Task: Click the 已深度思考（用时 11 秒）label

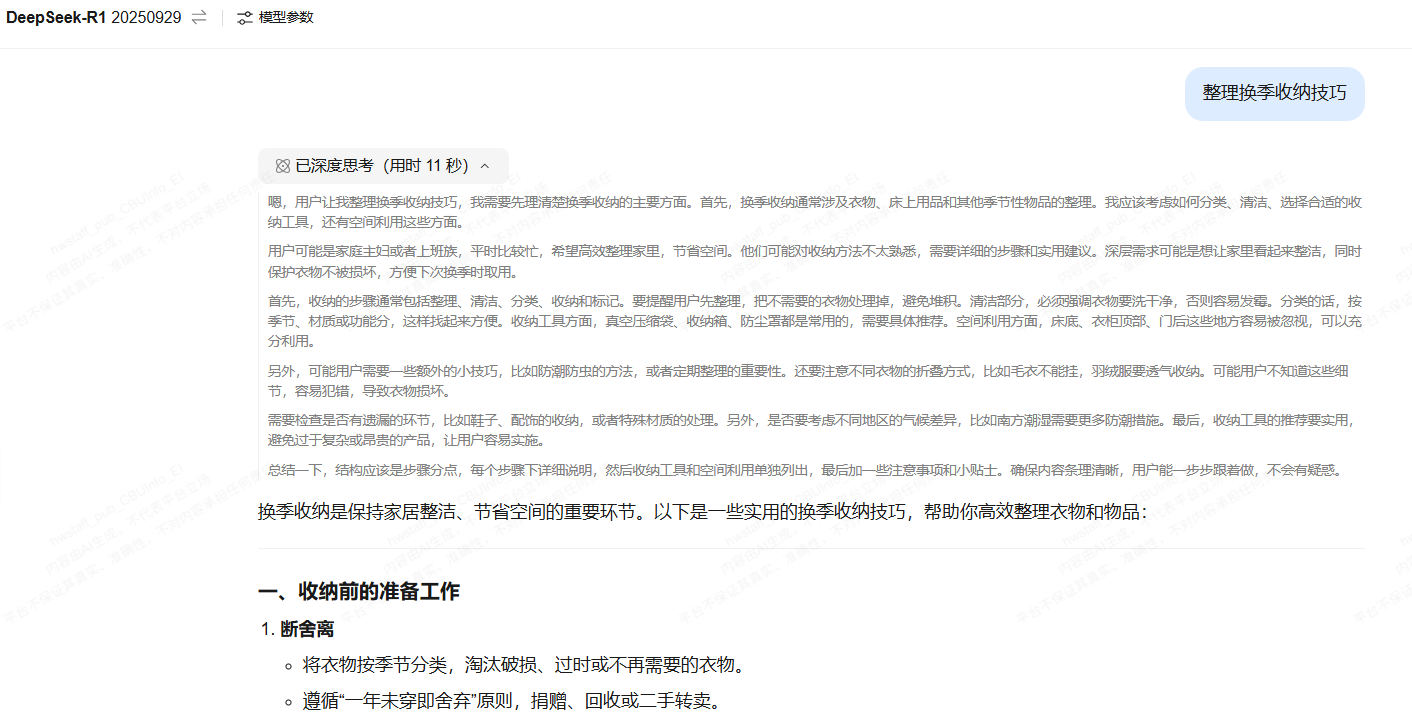Action: (x=382, y=166)
